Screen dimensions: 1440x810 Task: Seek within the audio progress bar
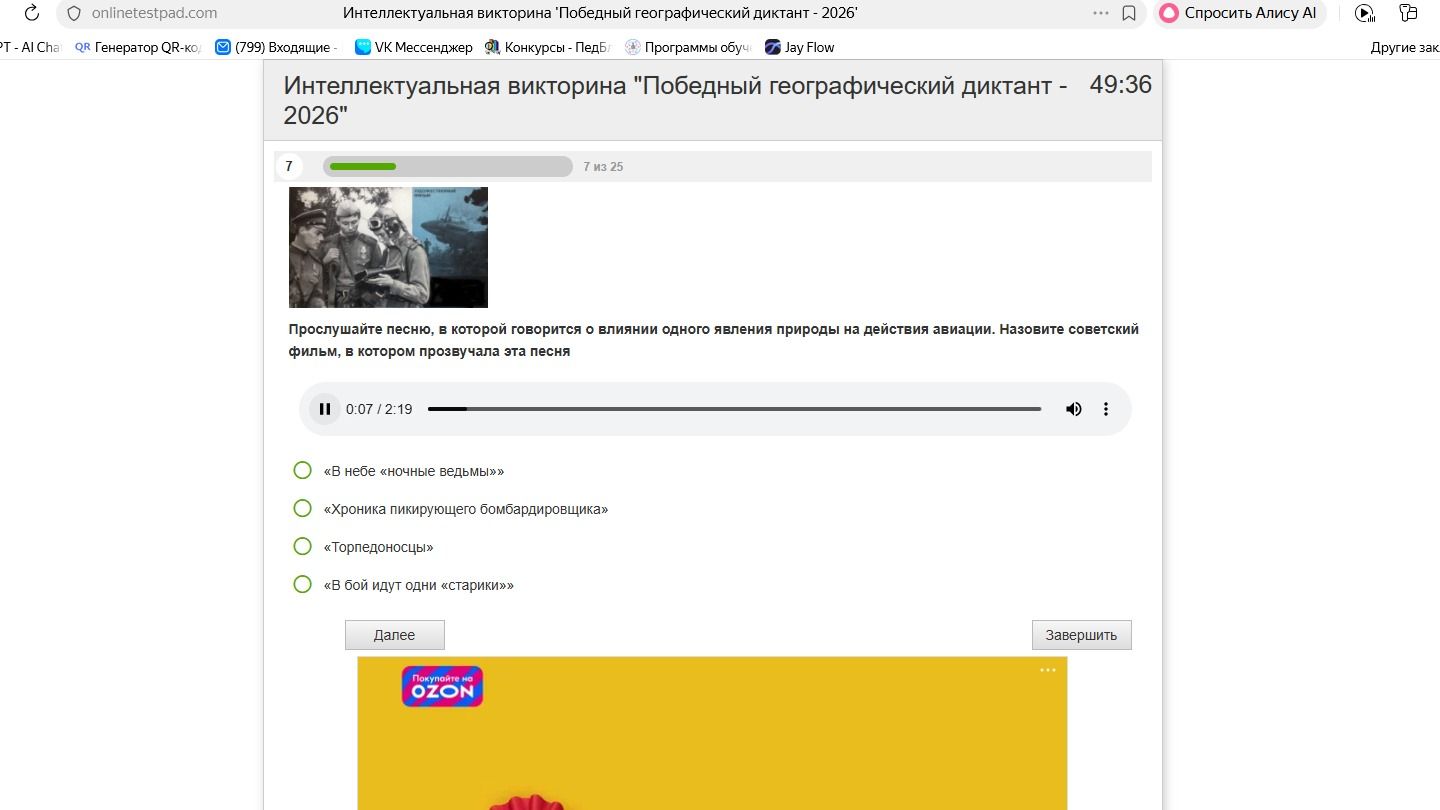click(734, 409)
